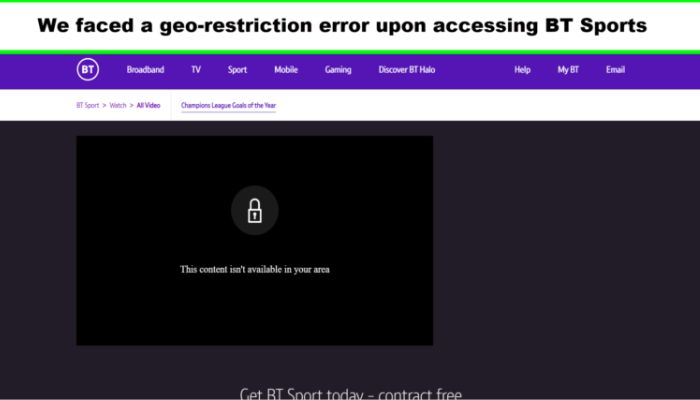The image size is (700, 400).
Task: Go to My BT
Action: (568, 70)
